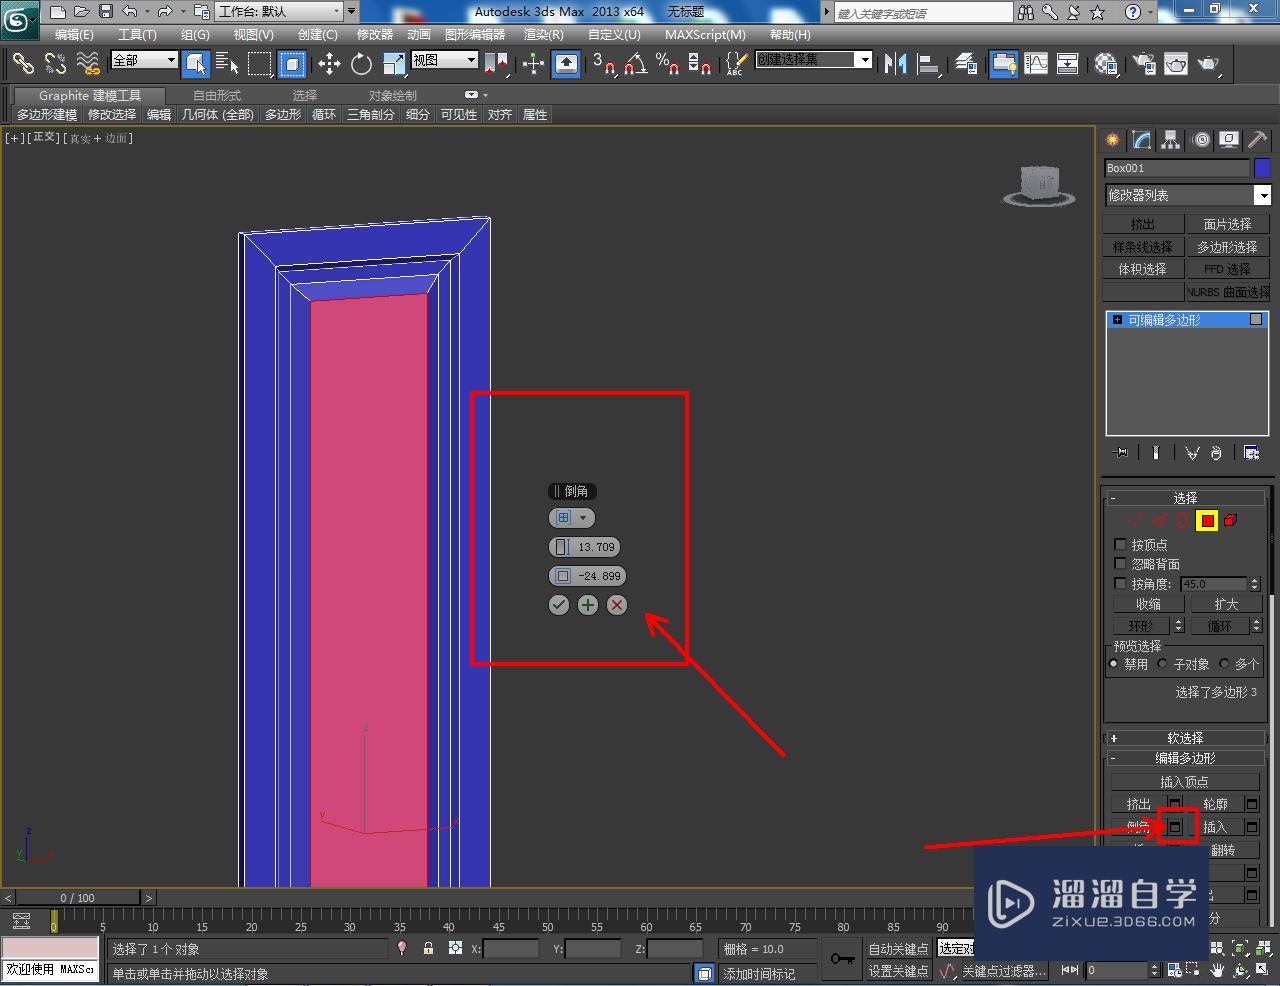Toggle Window/Crossing selection mode

tap(292, 64)
